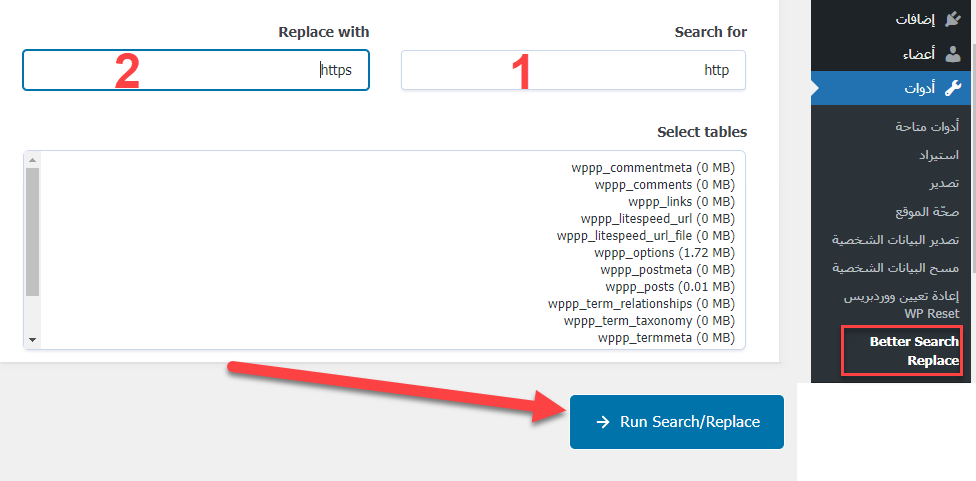
Task: Click the tools wrench icon
Action: pos(951,88)
